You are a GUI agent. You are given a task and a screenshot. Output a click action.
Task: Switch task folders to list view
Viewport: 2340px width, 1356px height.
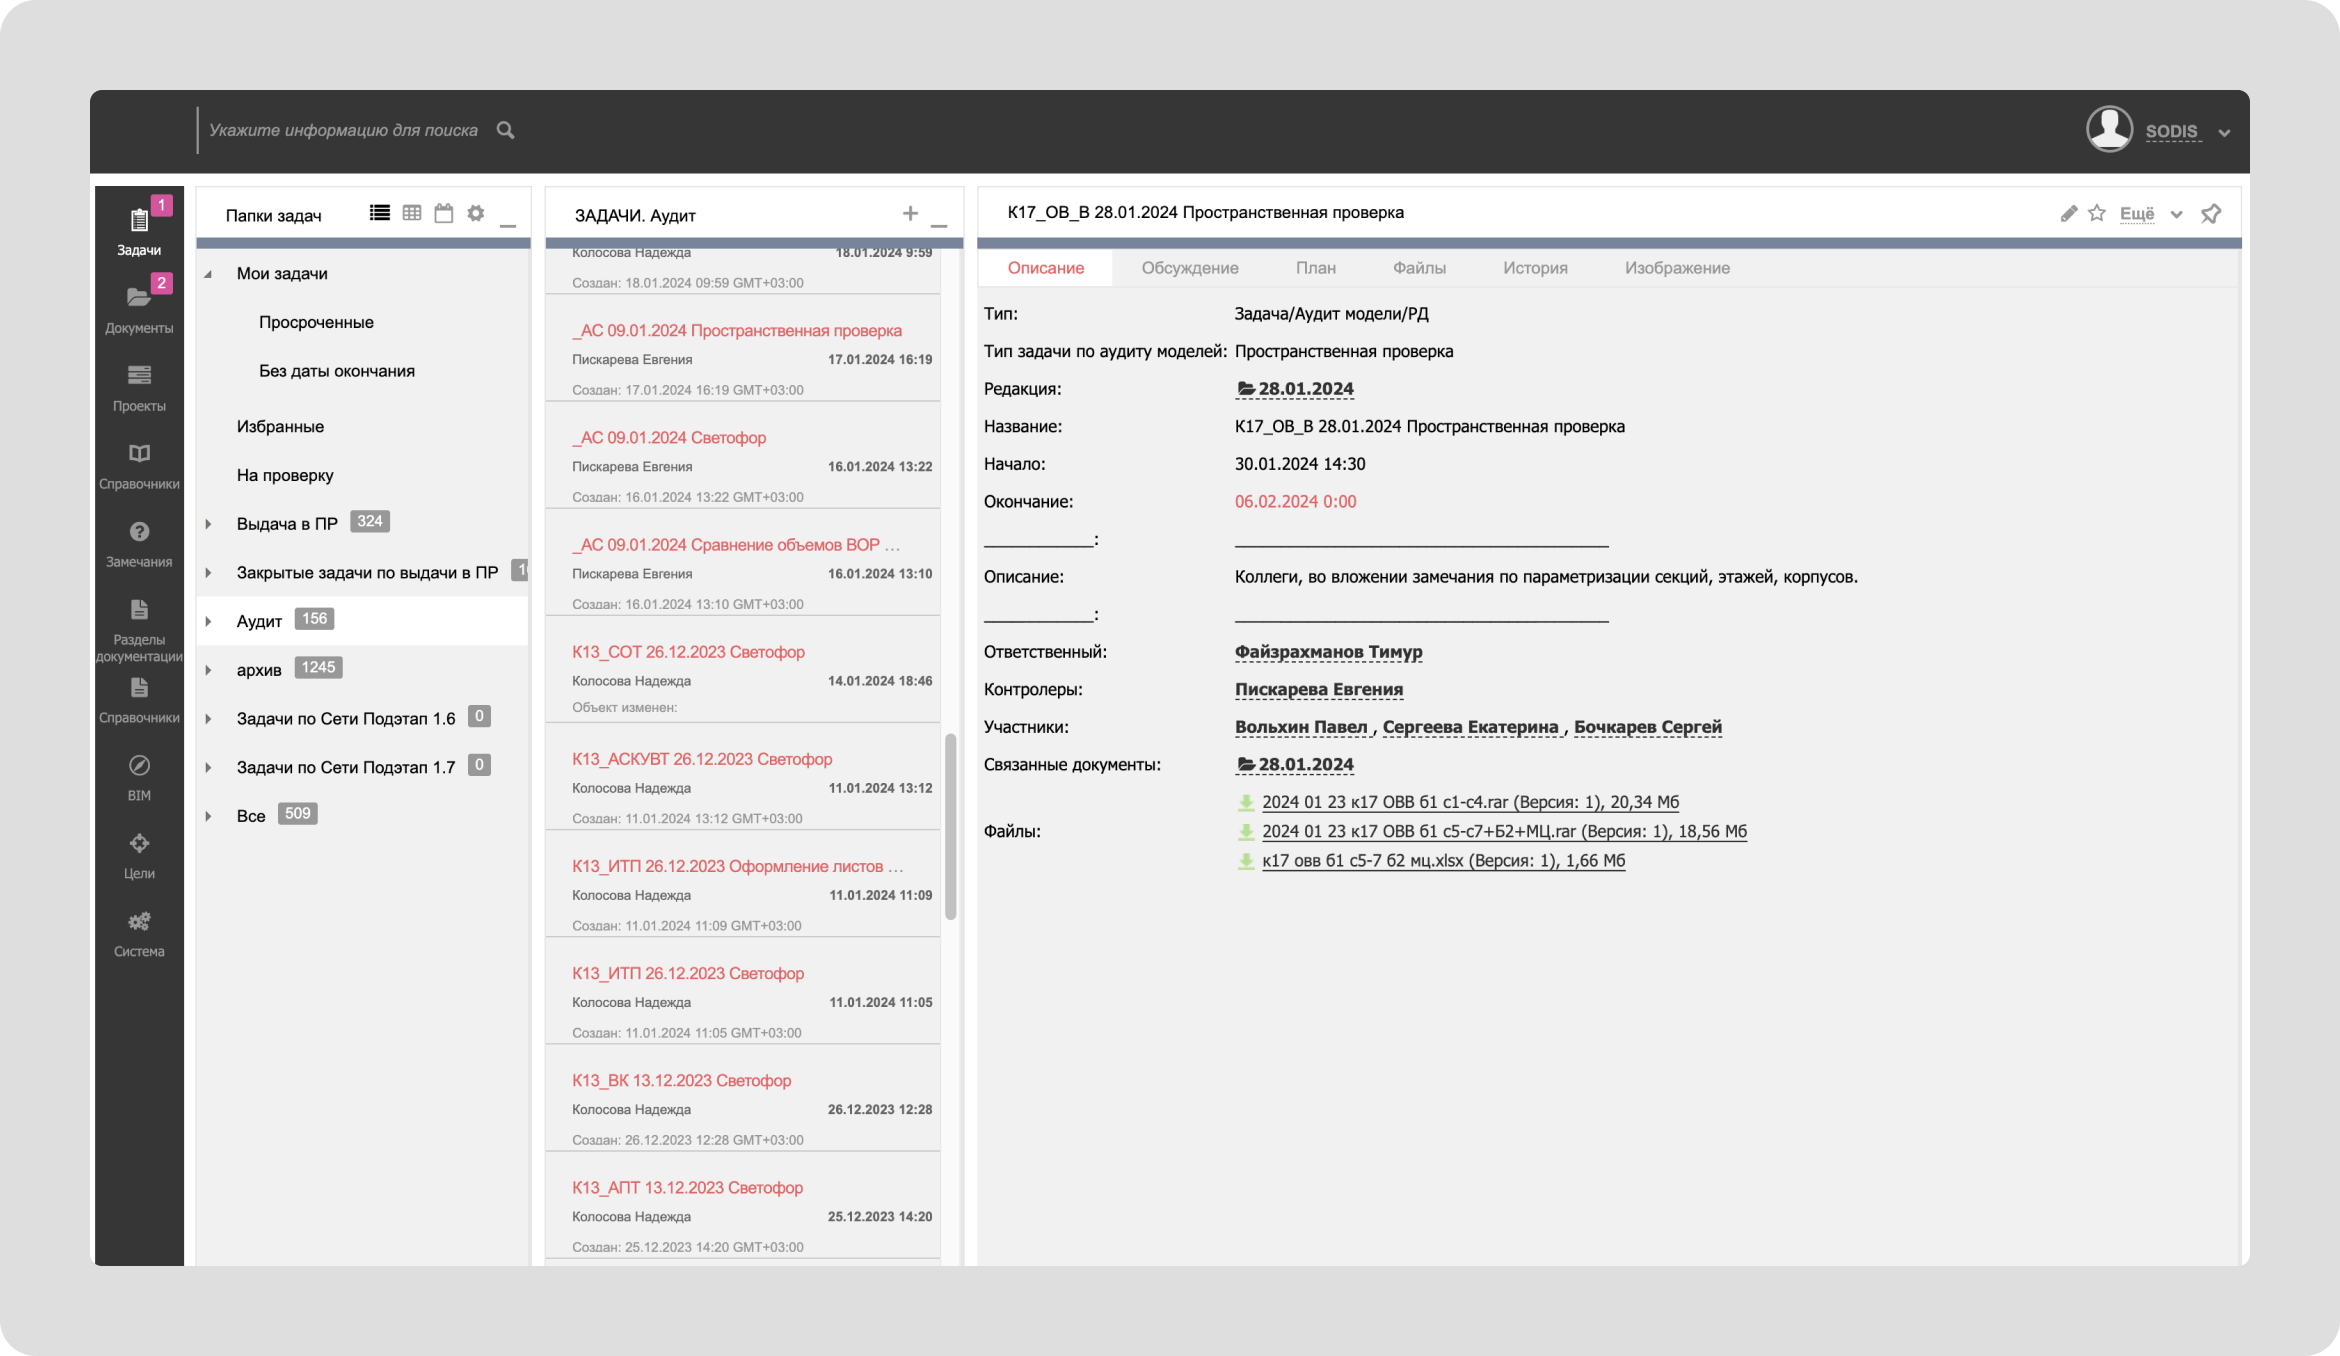click(380, 213)
